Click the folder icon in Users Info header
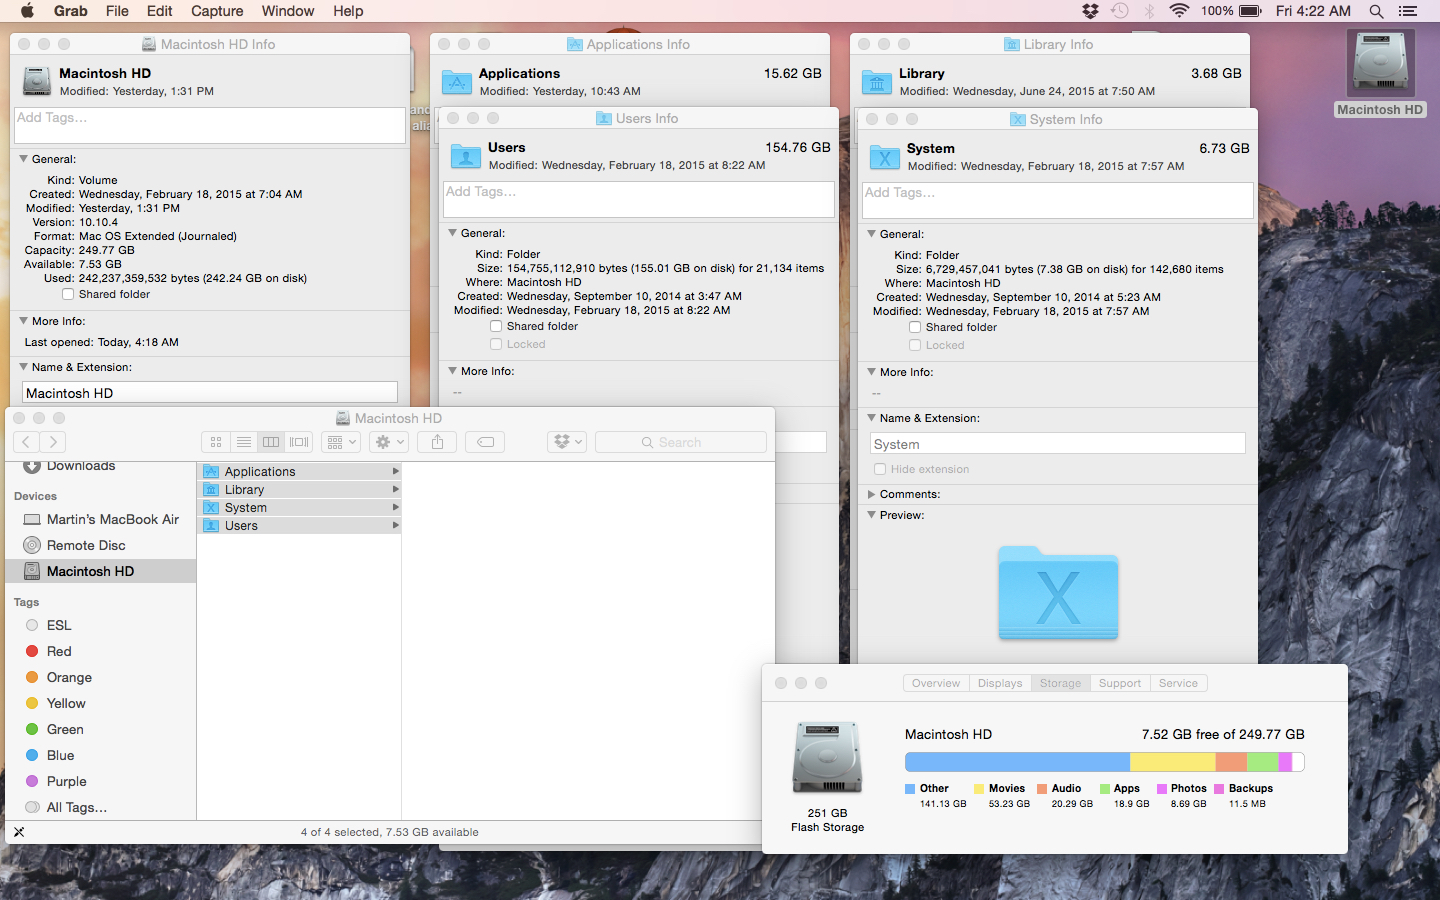 (466, 155)
